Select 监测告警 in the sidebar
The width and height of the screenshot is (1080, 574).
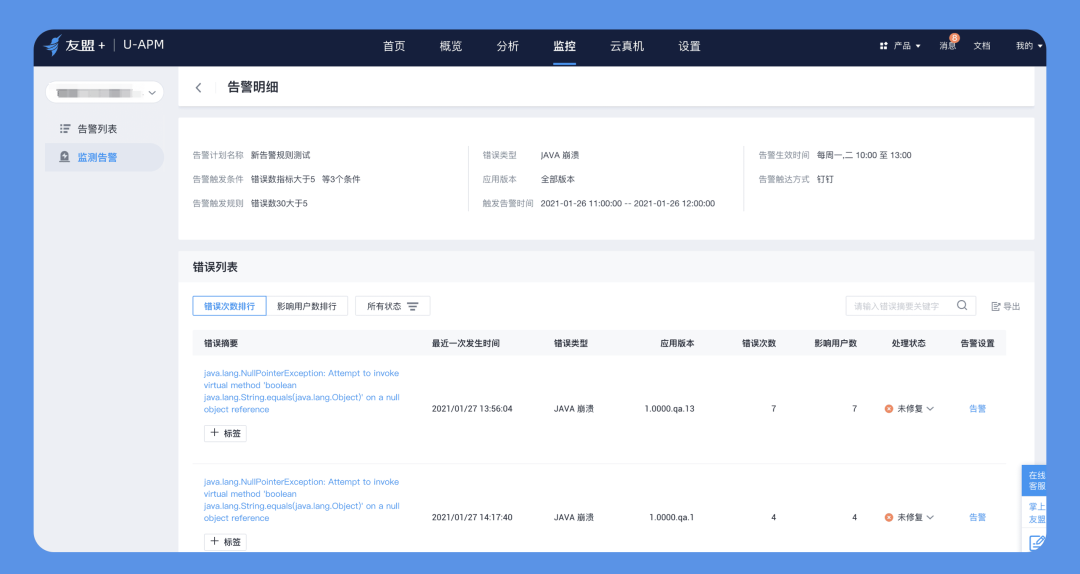pyautogui.click(x=105, y=157)
